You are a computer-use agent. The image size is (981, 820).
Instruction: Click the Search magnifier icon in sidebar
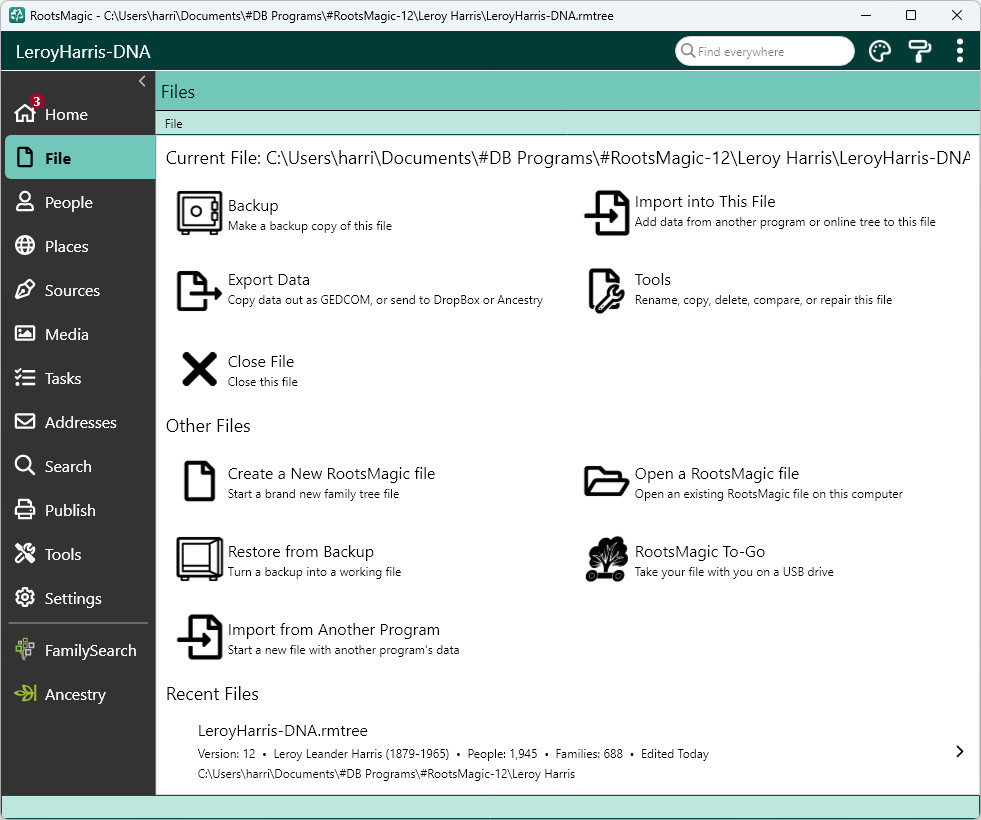coord(25,465)
